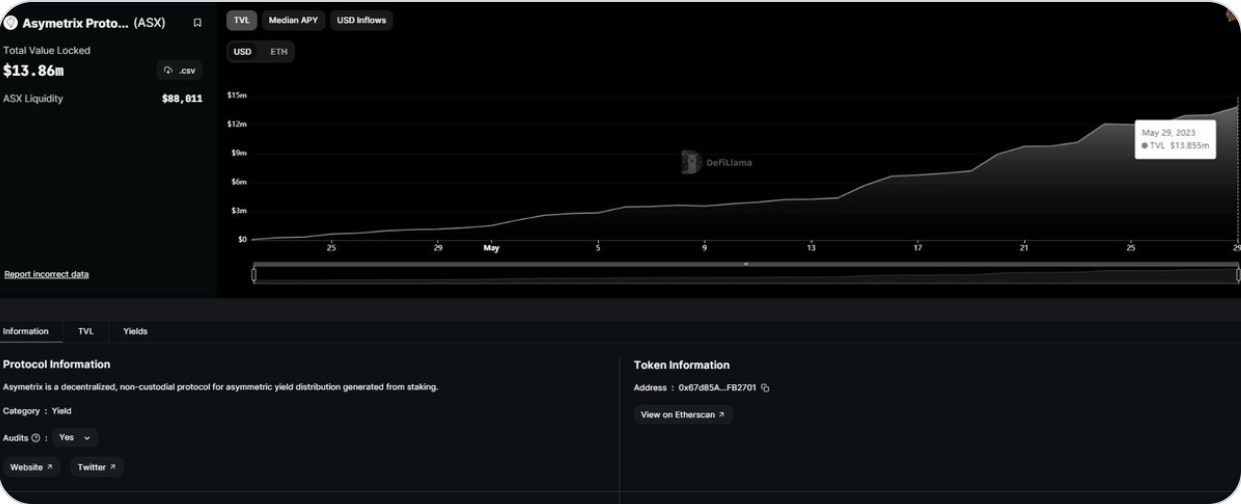Copy the token address to clipboard

point(765,388)
